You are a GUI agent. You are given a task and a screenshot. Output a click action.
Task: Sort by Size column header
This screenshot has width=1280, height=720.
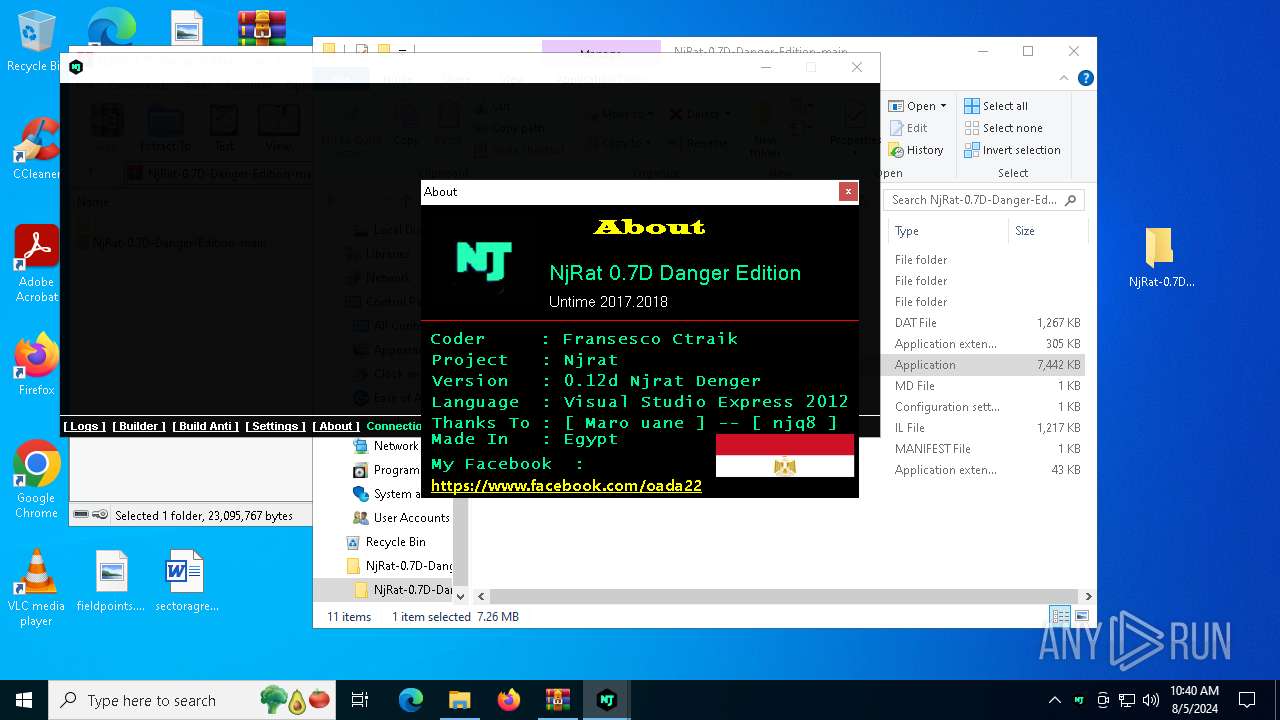tap(1025, 231)
